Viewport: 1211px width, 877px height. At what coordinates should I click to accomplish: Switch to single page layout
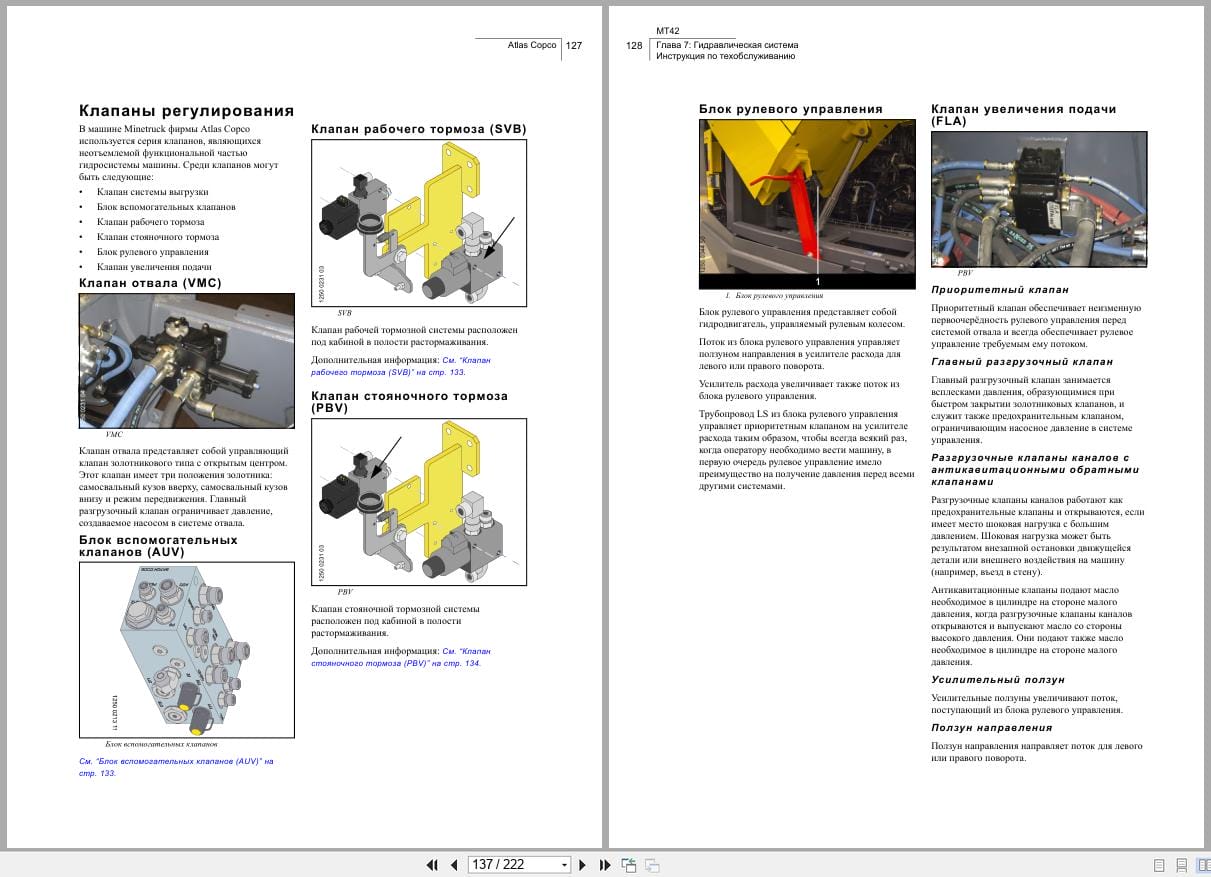1159,865
